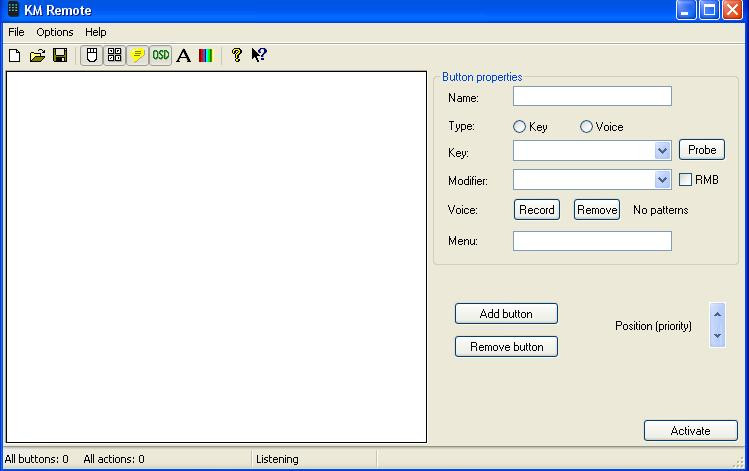Image resolution: width=749 pixels, height=471 pixels.
Task: Focus the Name input field
Action: tap(592, 96)
